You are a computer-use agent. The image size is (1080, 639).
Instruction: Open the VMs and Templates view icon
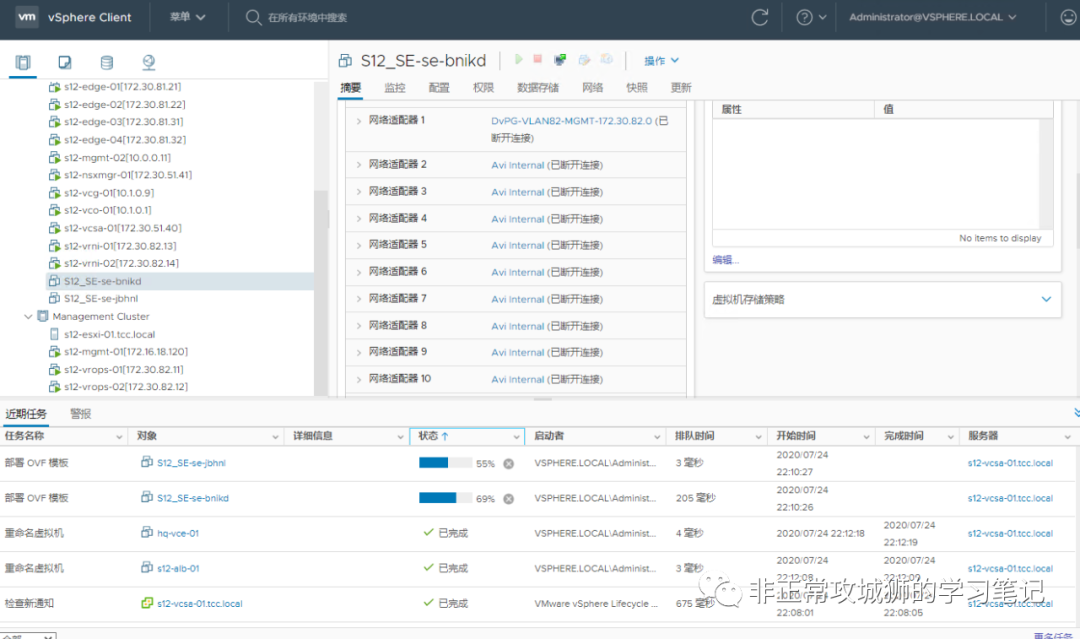(65, 63)
